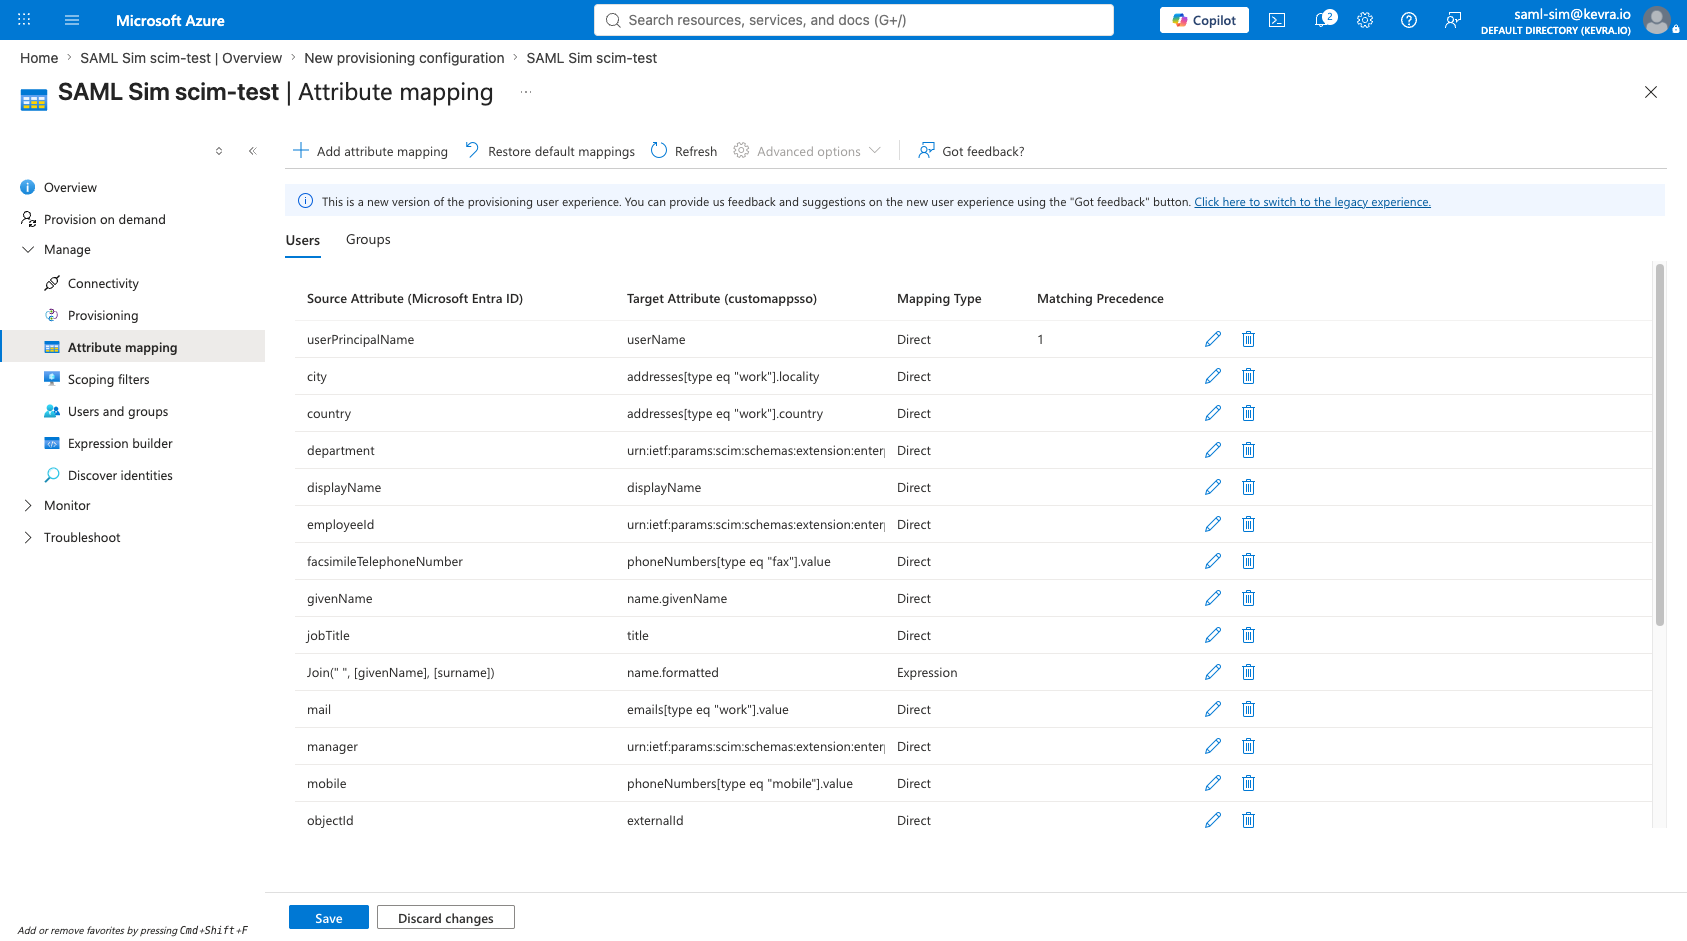1687x941 pixels.
Task: Switch to the legacy experience link
Action: point(1312,202)
